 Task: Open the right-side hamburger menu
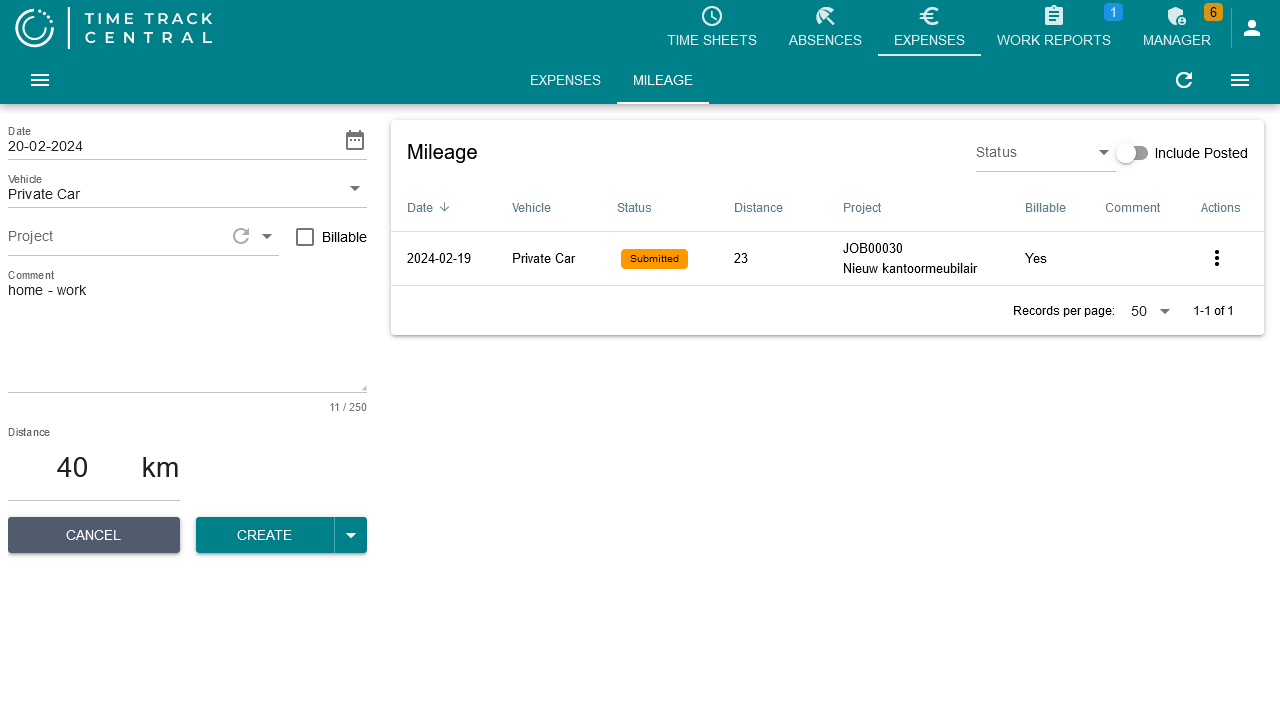click(1240, 80)
